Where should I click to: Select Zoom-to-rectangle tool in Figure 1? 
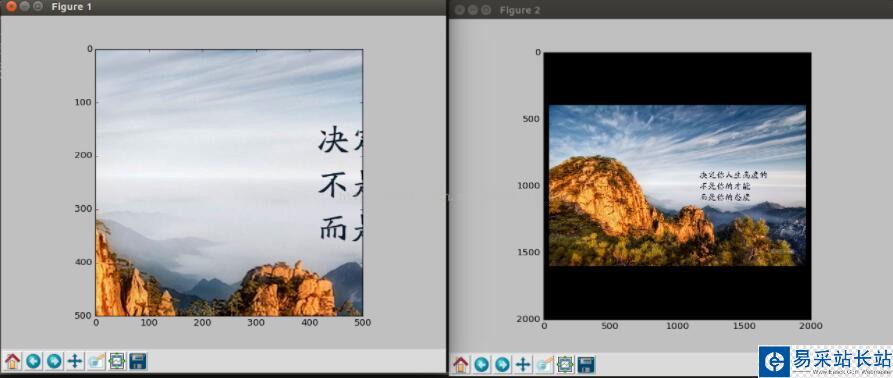pyautogui.click(x=96, y=361)
